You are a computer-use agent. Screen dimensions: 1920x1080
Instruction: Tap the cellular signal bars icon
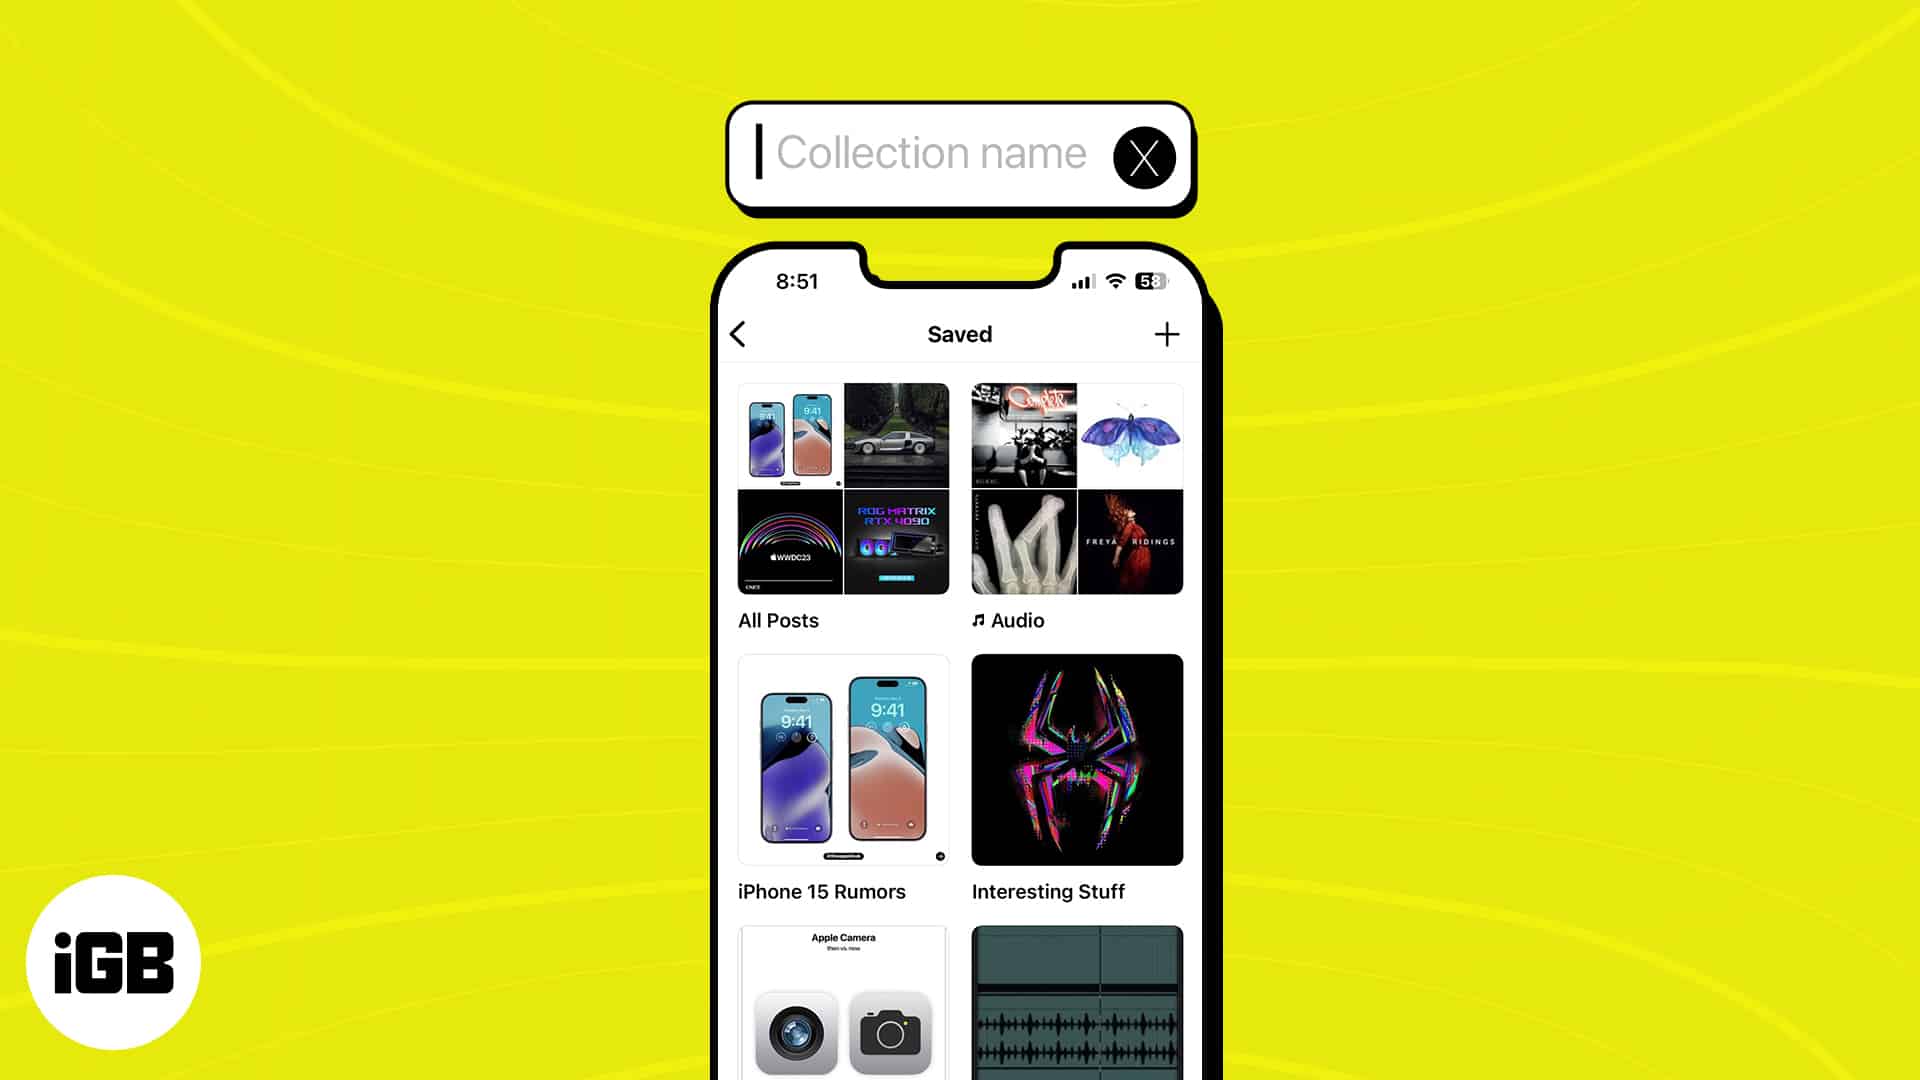pyautogui.click(x=1081, y=280)
